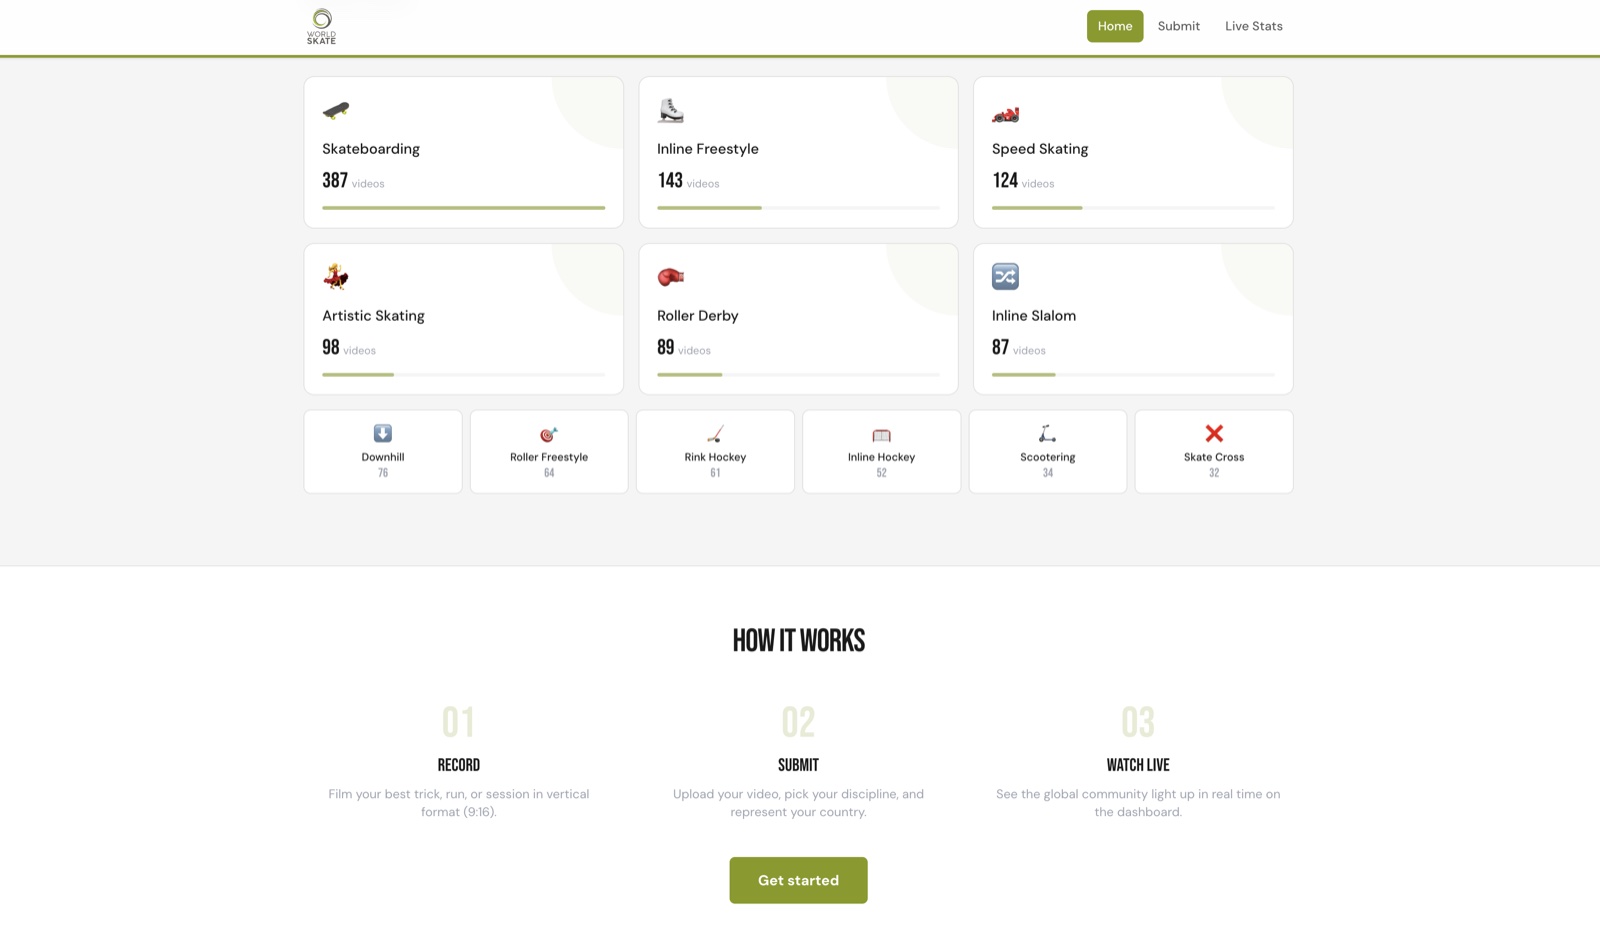This screenshot has height=925, width=1600.
Task: Click the World Skate logo
Action: point(322,27)
